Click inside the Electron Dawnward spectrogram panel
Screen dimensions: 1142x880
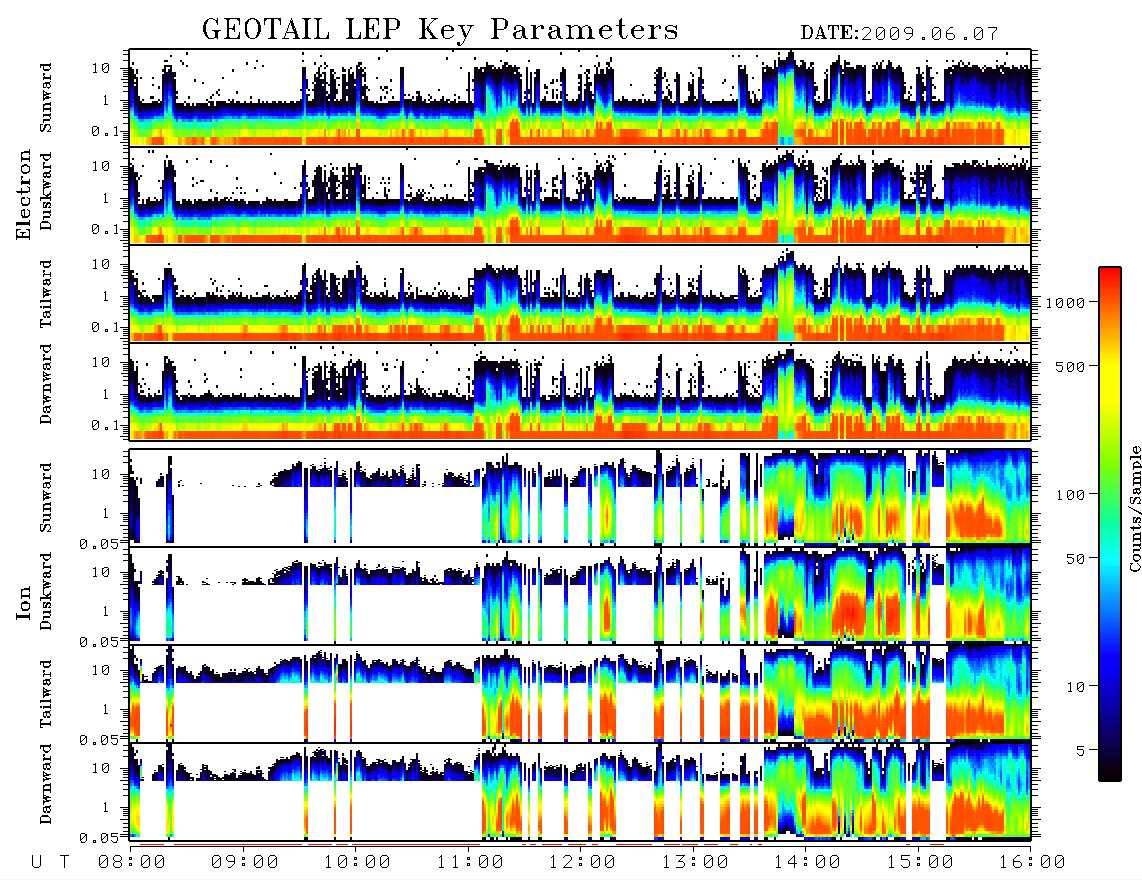580,391
